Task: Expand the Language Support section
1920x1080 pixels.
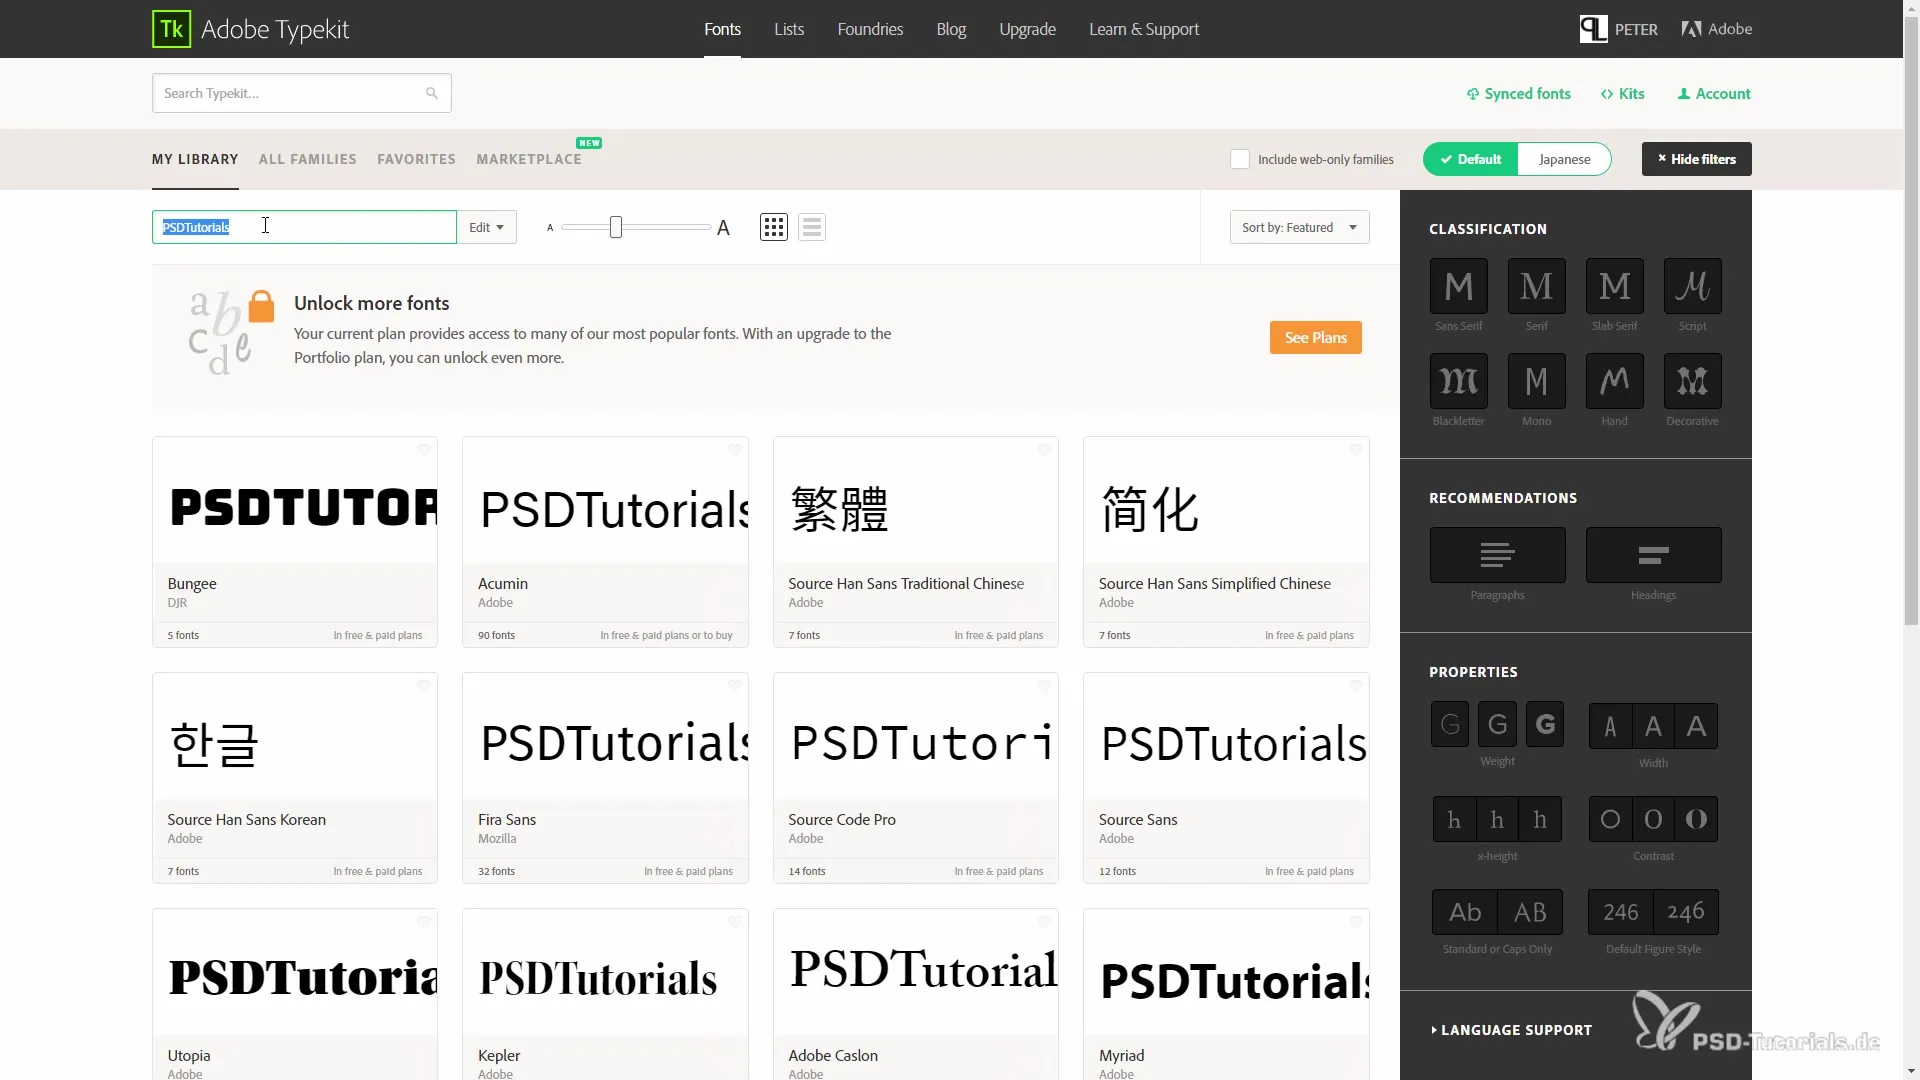Action: 1511,1030
